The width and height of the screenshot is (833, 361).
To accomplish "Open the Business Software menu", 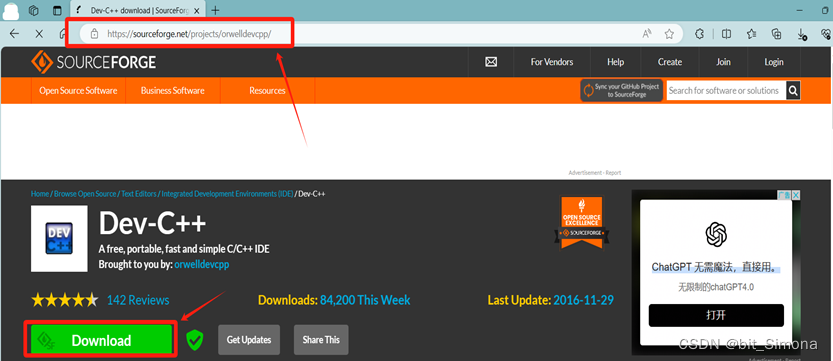I will [x=173, y=90].
